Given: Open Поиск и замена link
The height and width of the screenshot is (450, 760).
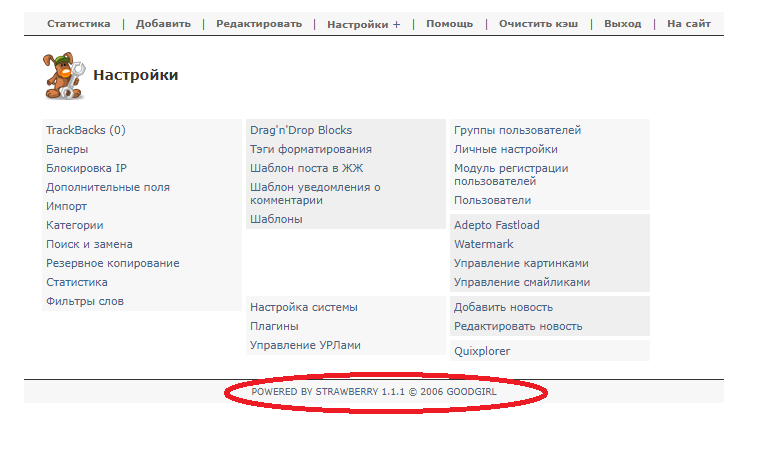Looking at the screenshot, I should [x=89, y=244].
